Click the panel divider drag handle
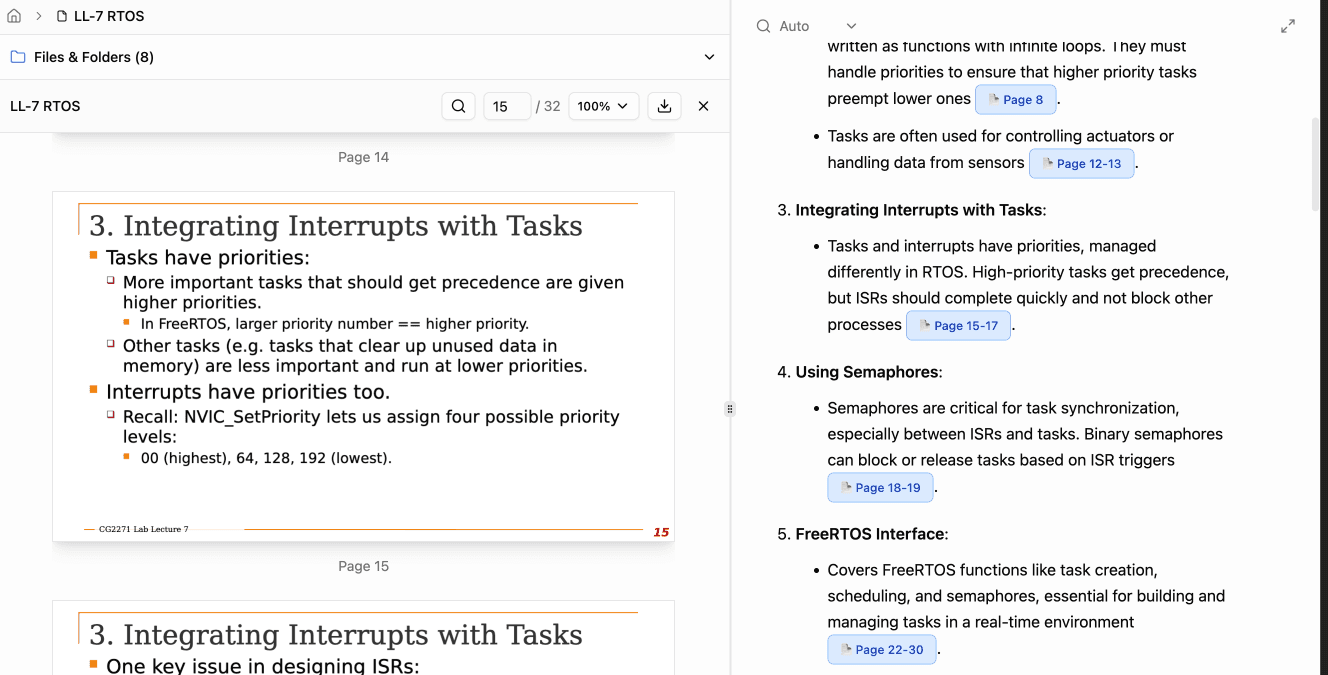Screen dimensions: 1328x675 tap(730, 409)
